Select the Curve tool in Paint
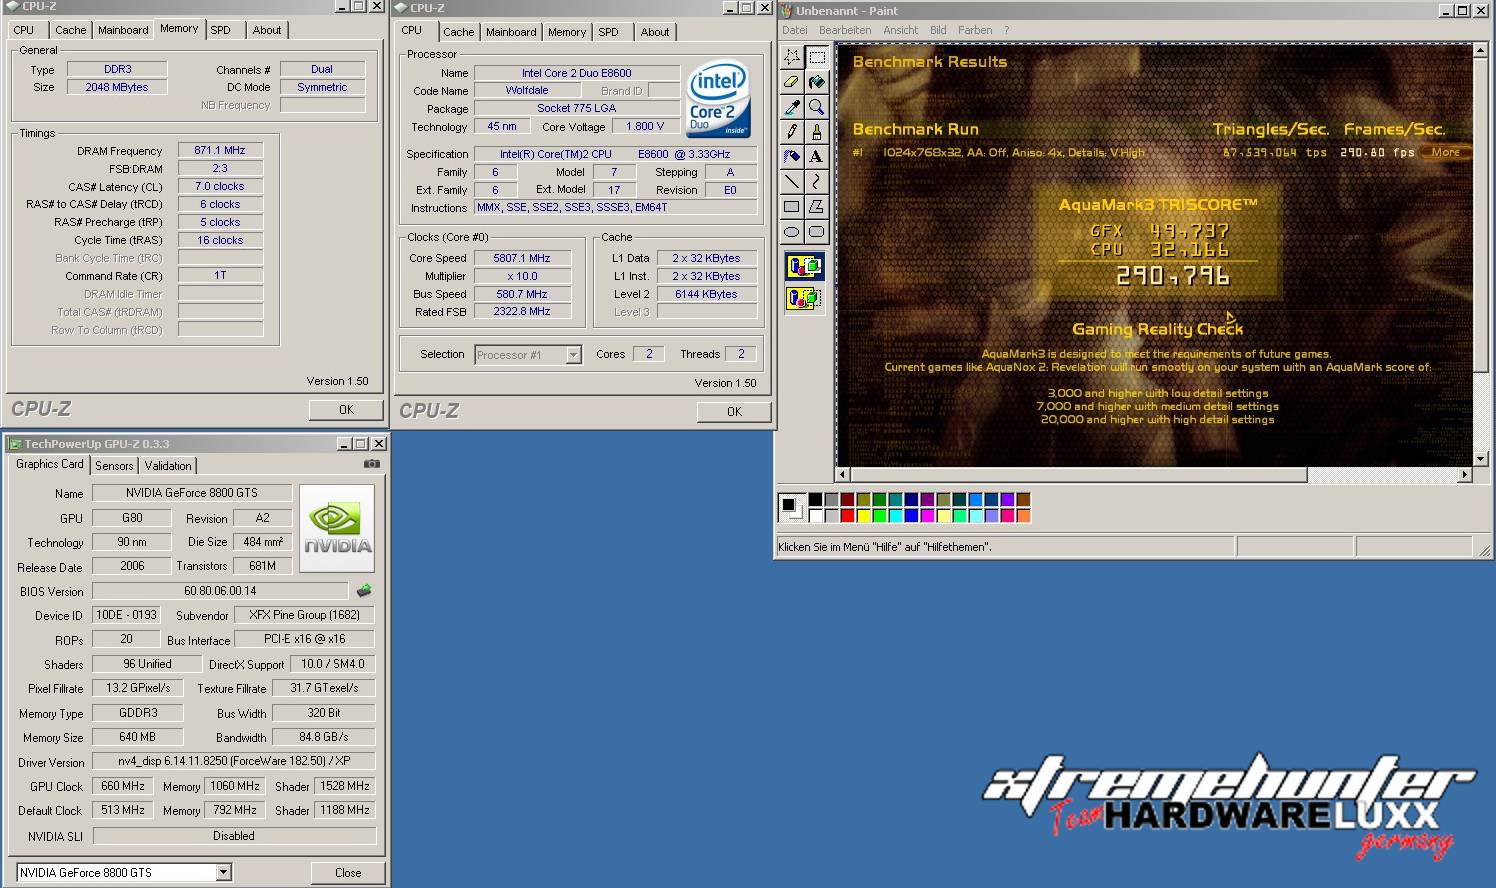Screen dimensions: 1496x888 click(x=817, y=181)
